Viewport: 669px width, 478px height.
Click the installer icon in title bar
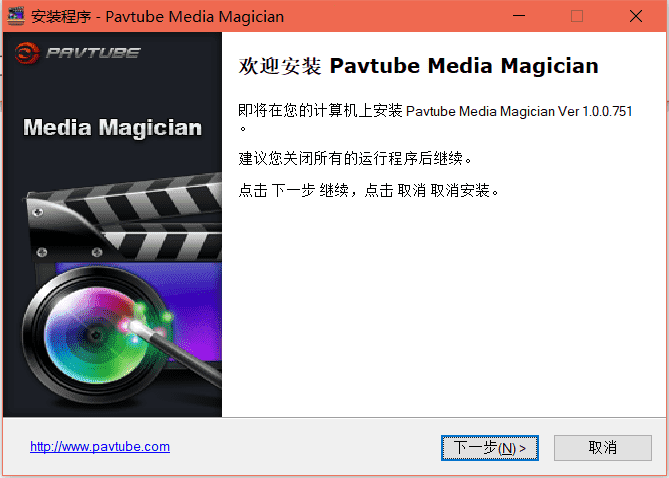[x=16, y=16]
